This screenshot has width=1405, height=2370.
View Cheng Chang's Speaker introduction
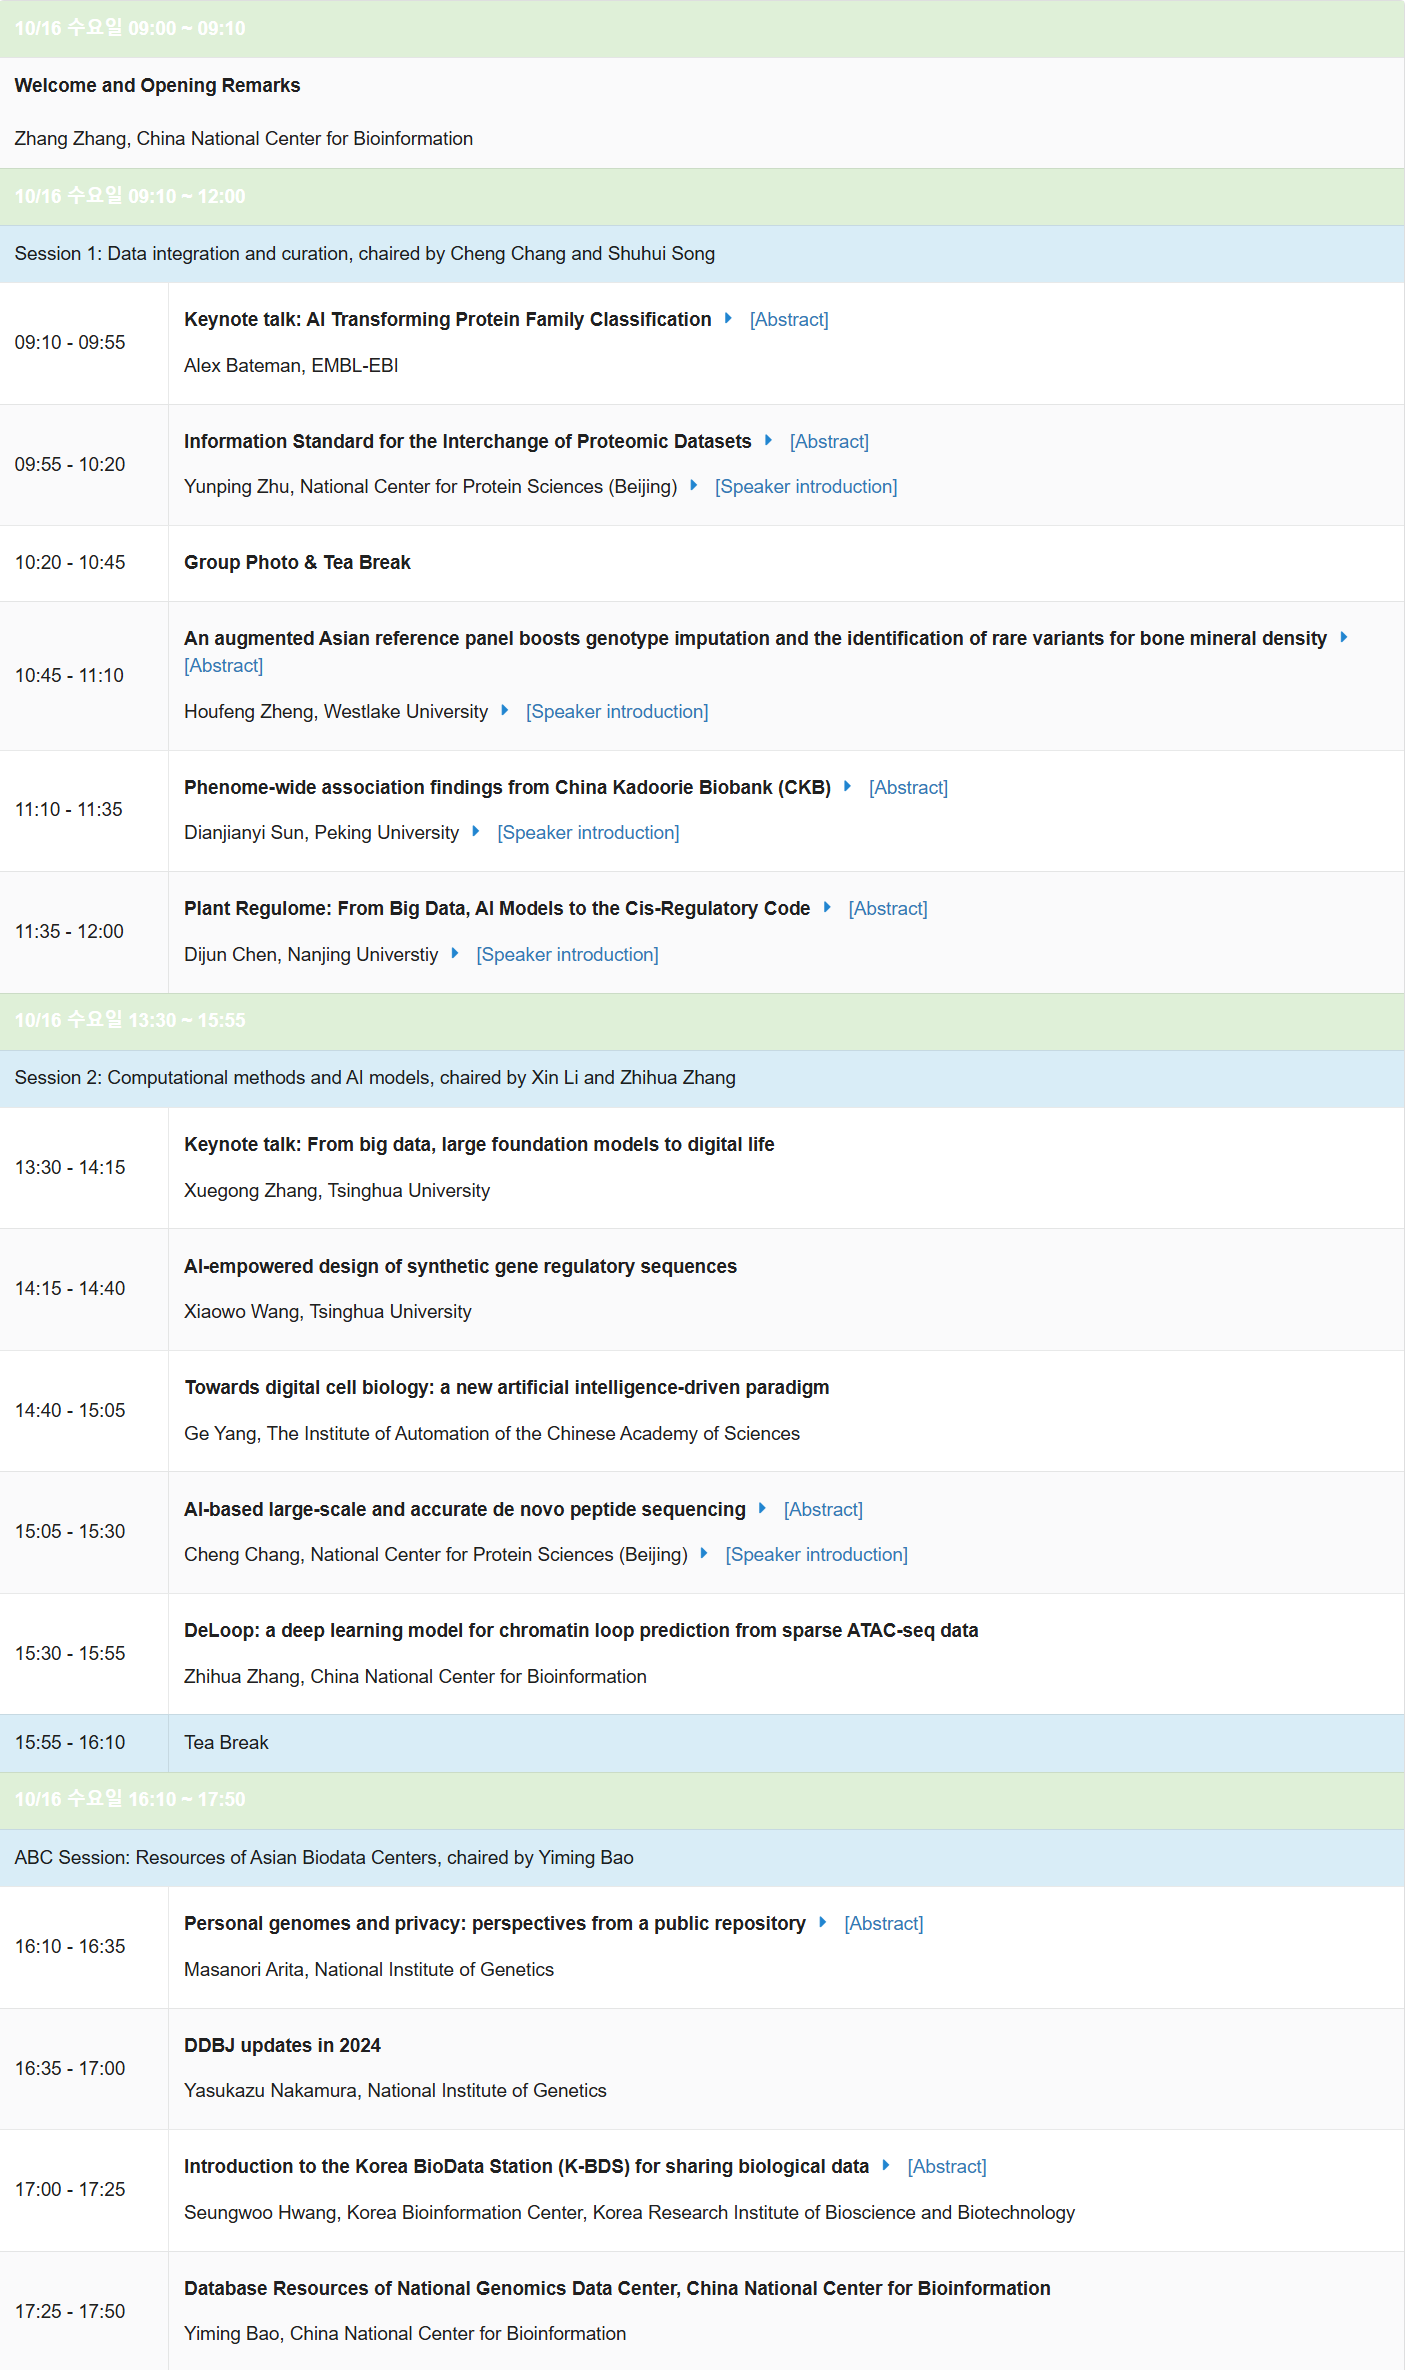click(x=816, y=1555)
